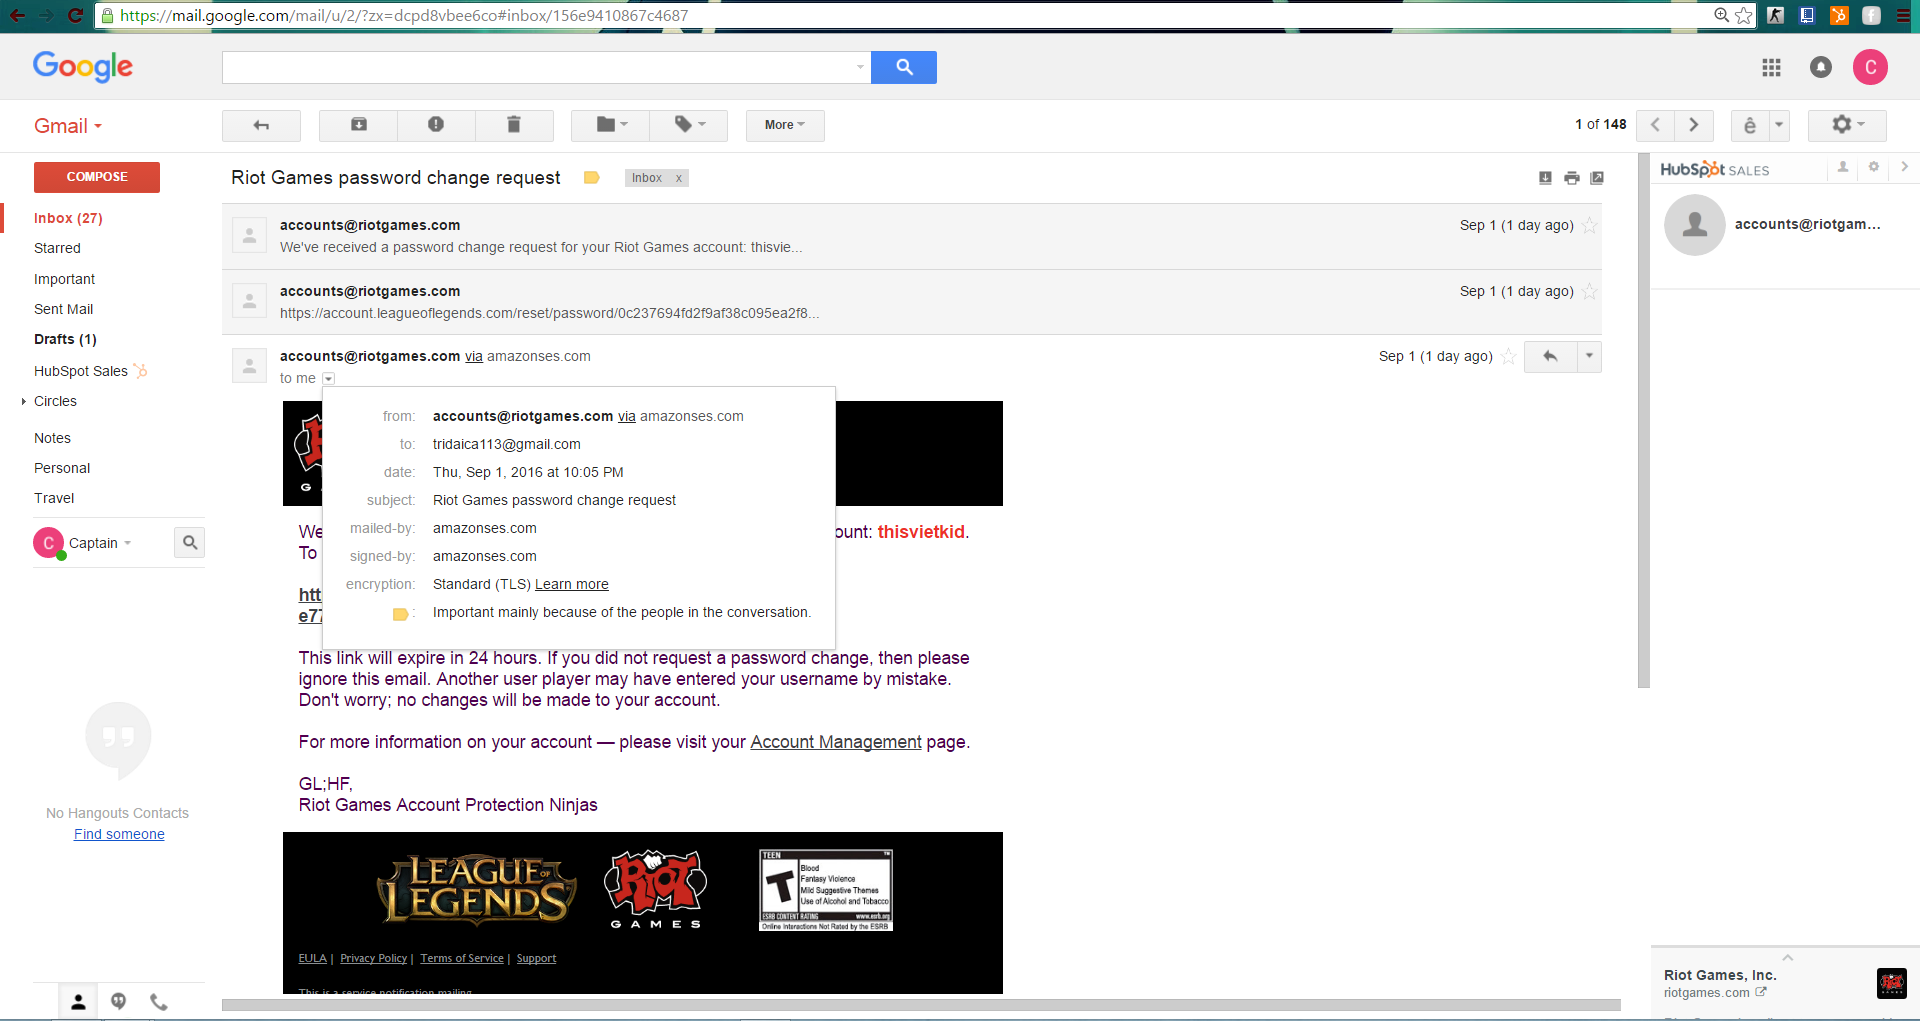Open the input tools language button
1920x1021 pixels.
tap(1750, 125)
